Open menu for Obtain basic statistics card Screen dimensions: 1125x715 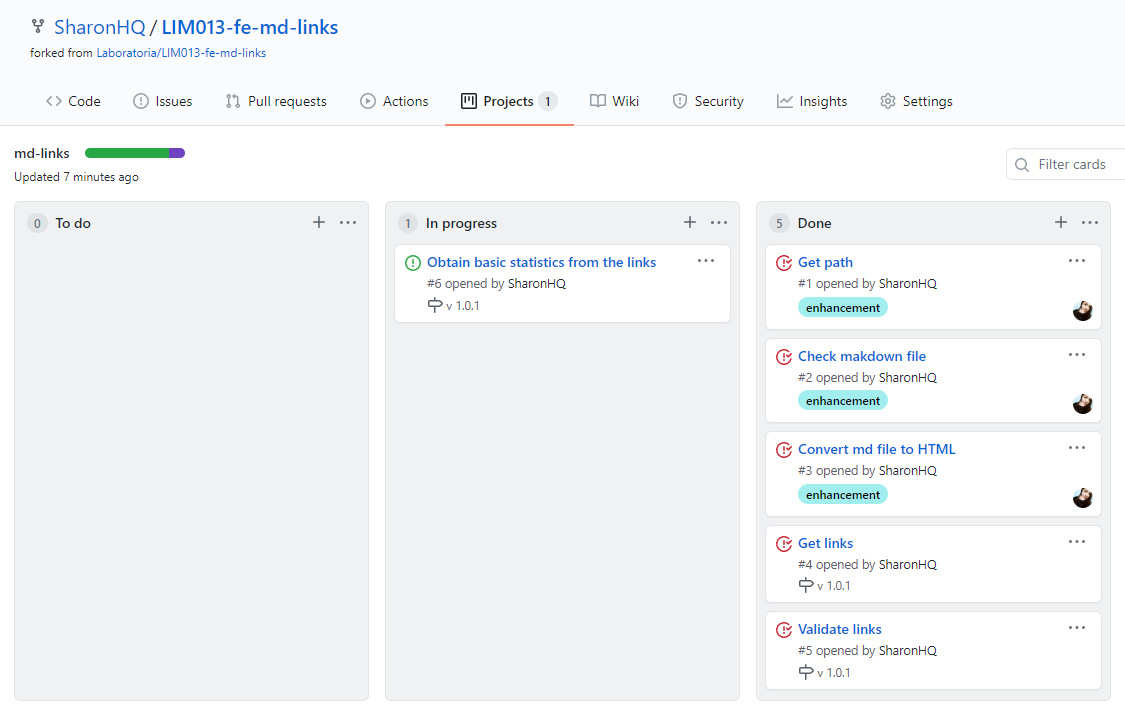pos(706,260)
